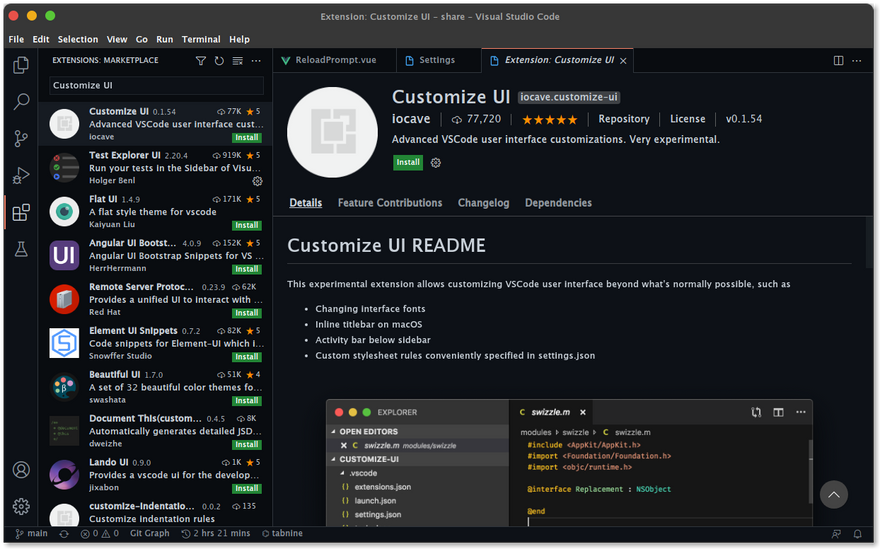Open the gear dropdown beside Customize UI Install
This screenshot has width=880, height=549.
click(435, 163)
